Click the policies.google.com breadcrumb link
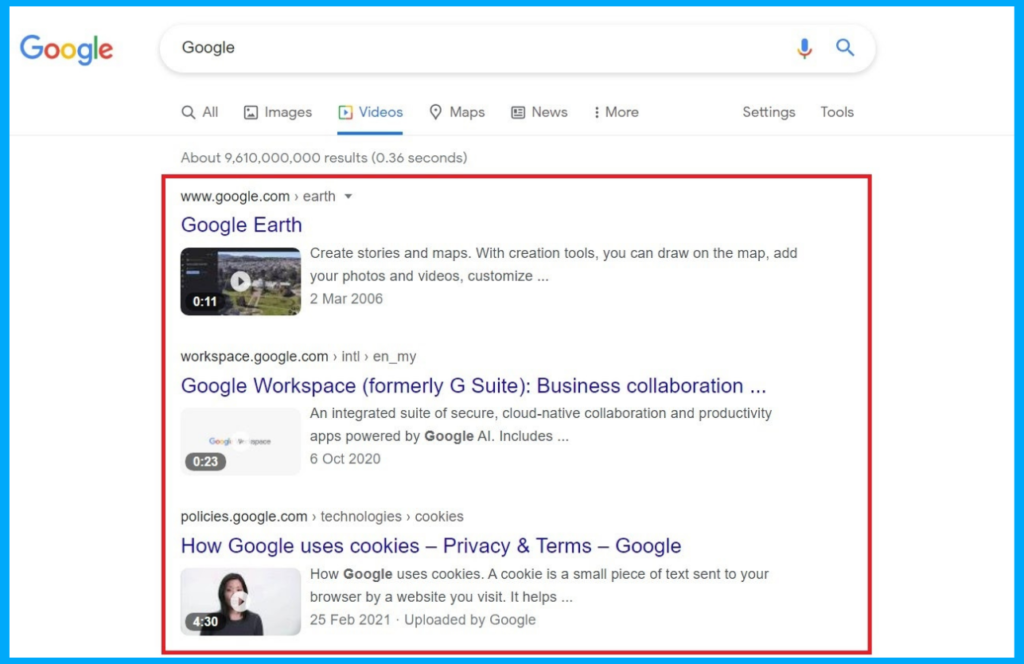1024x664 pixels. click(x=244, y=516)
